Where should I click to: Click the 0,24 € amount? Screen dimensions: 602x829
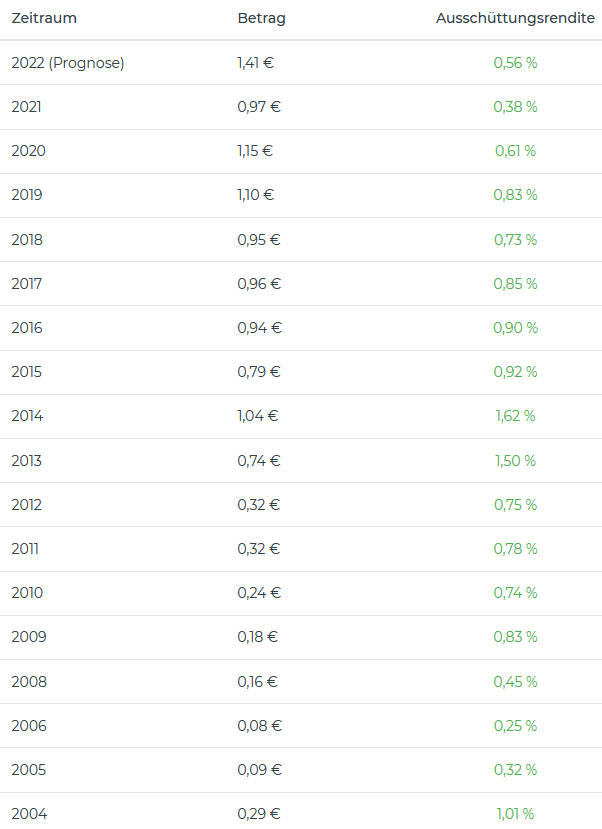click(259, 592)
